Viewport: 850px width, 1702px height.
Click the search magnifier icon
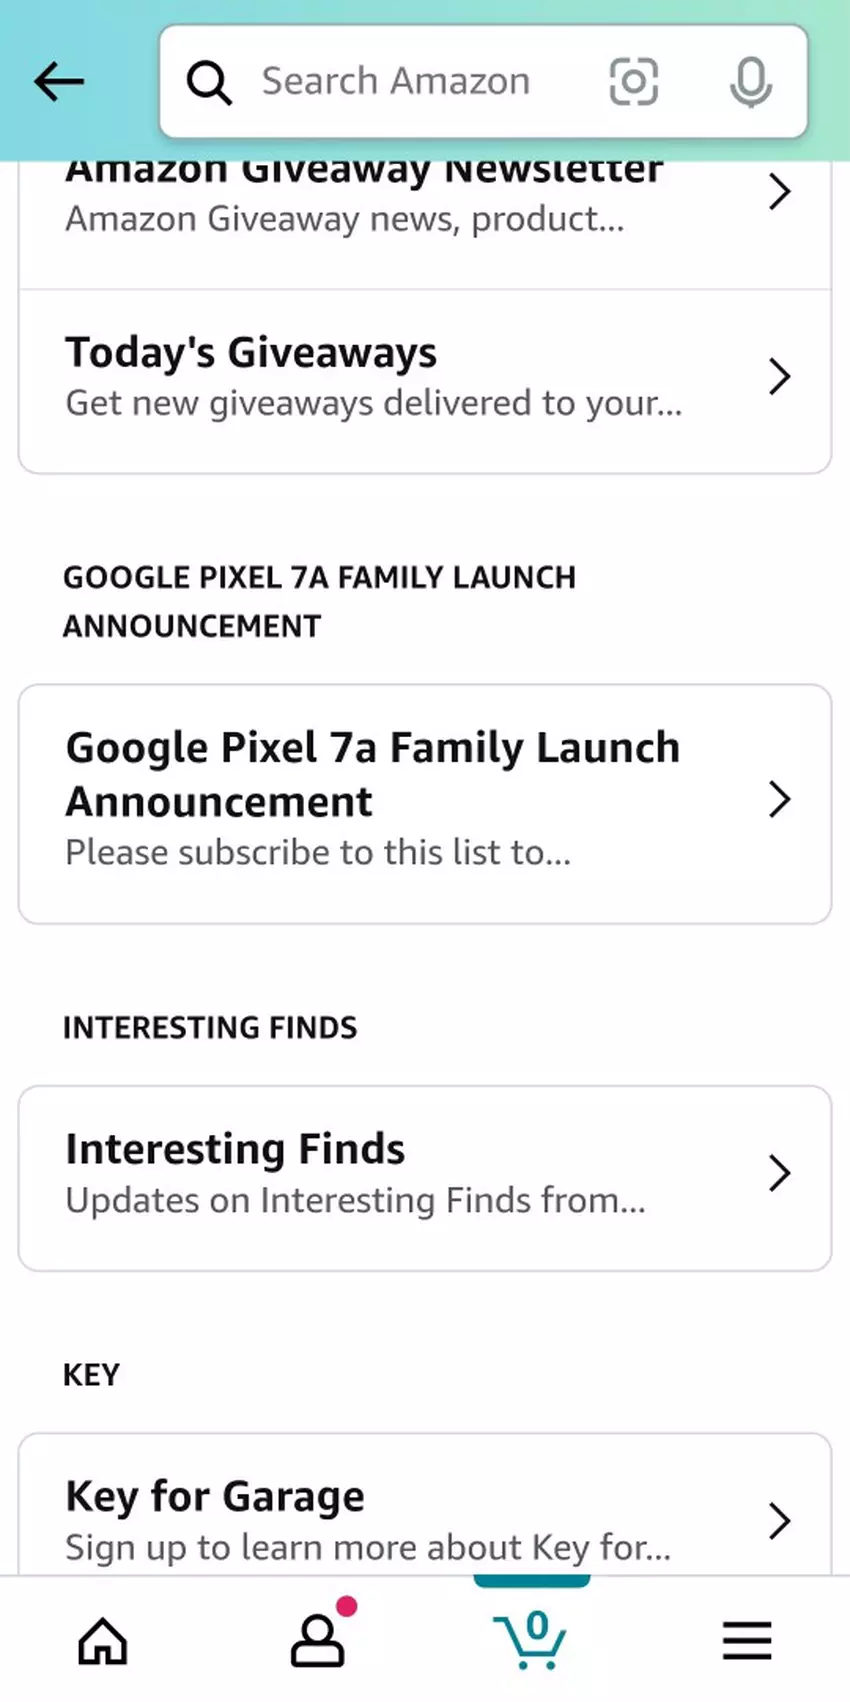click(209, 82)
